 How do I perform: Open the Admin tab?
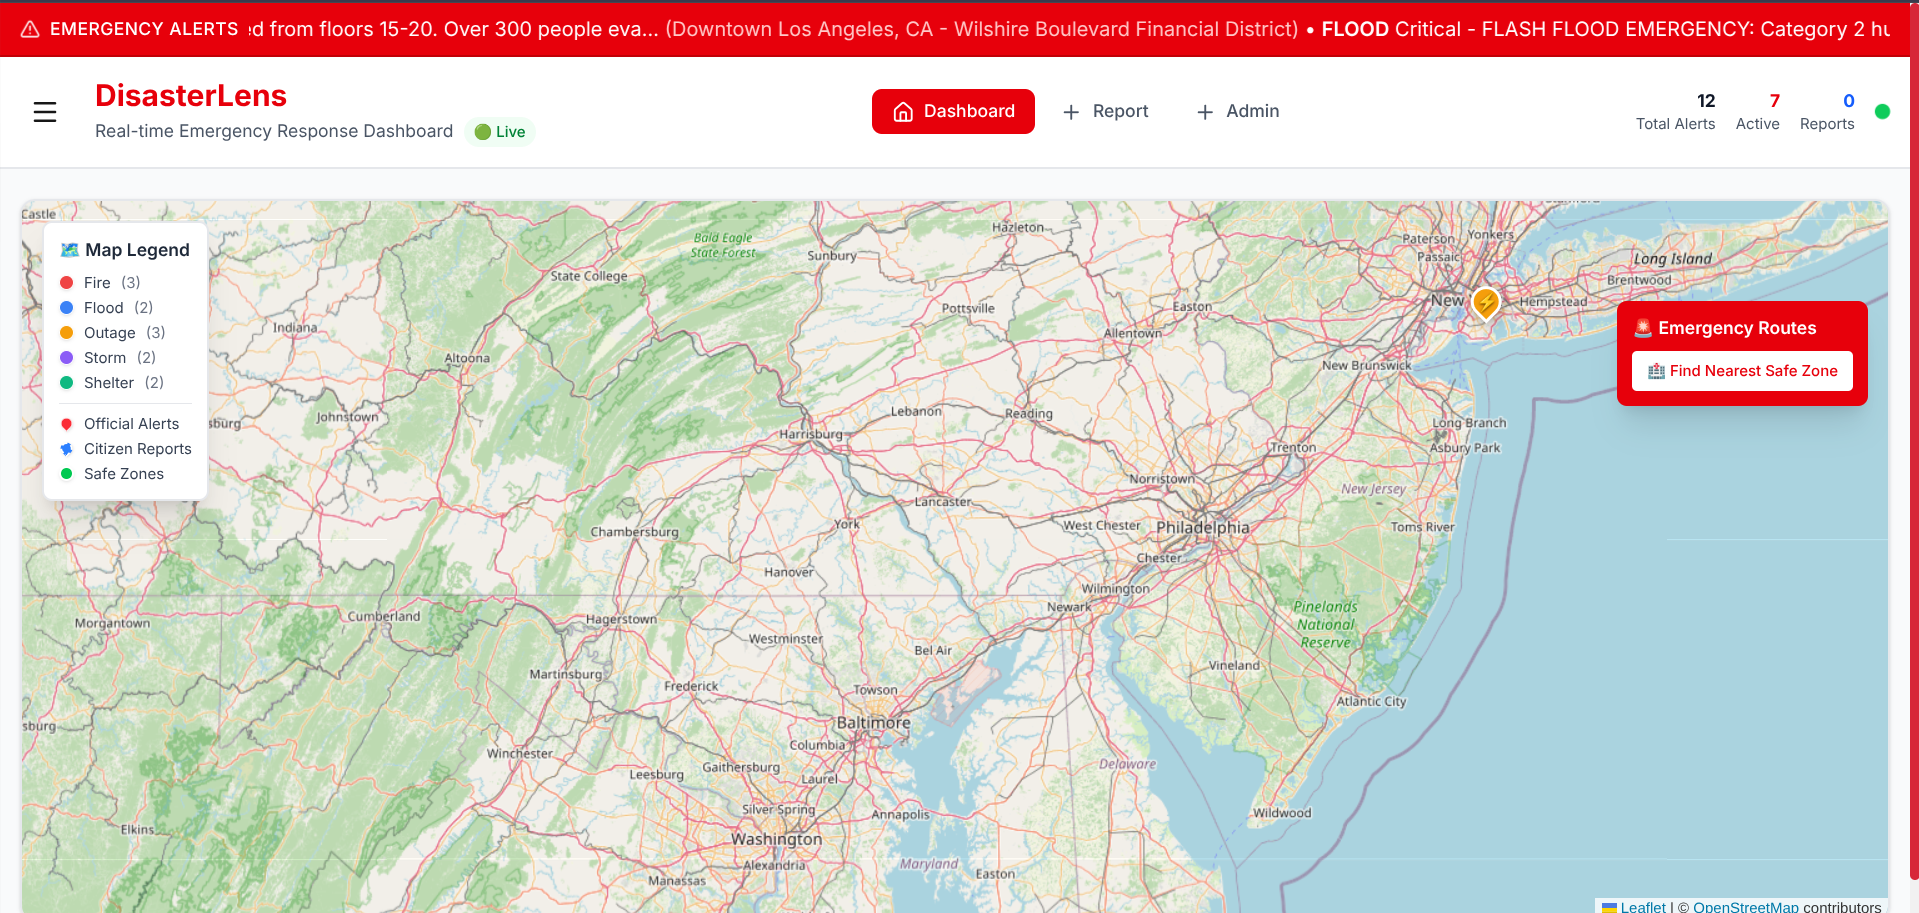tap(1238, 111)
